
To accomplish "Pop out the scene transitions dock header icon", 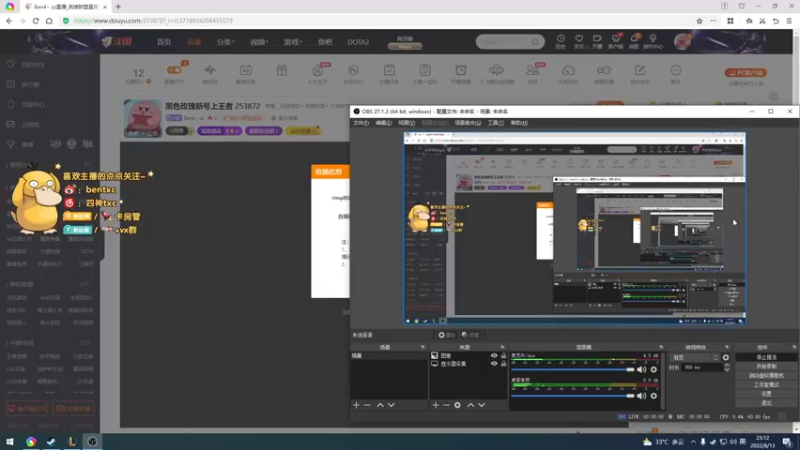I will (727, 347).
